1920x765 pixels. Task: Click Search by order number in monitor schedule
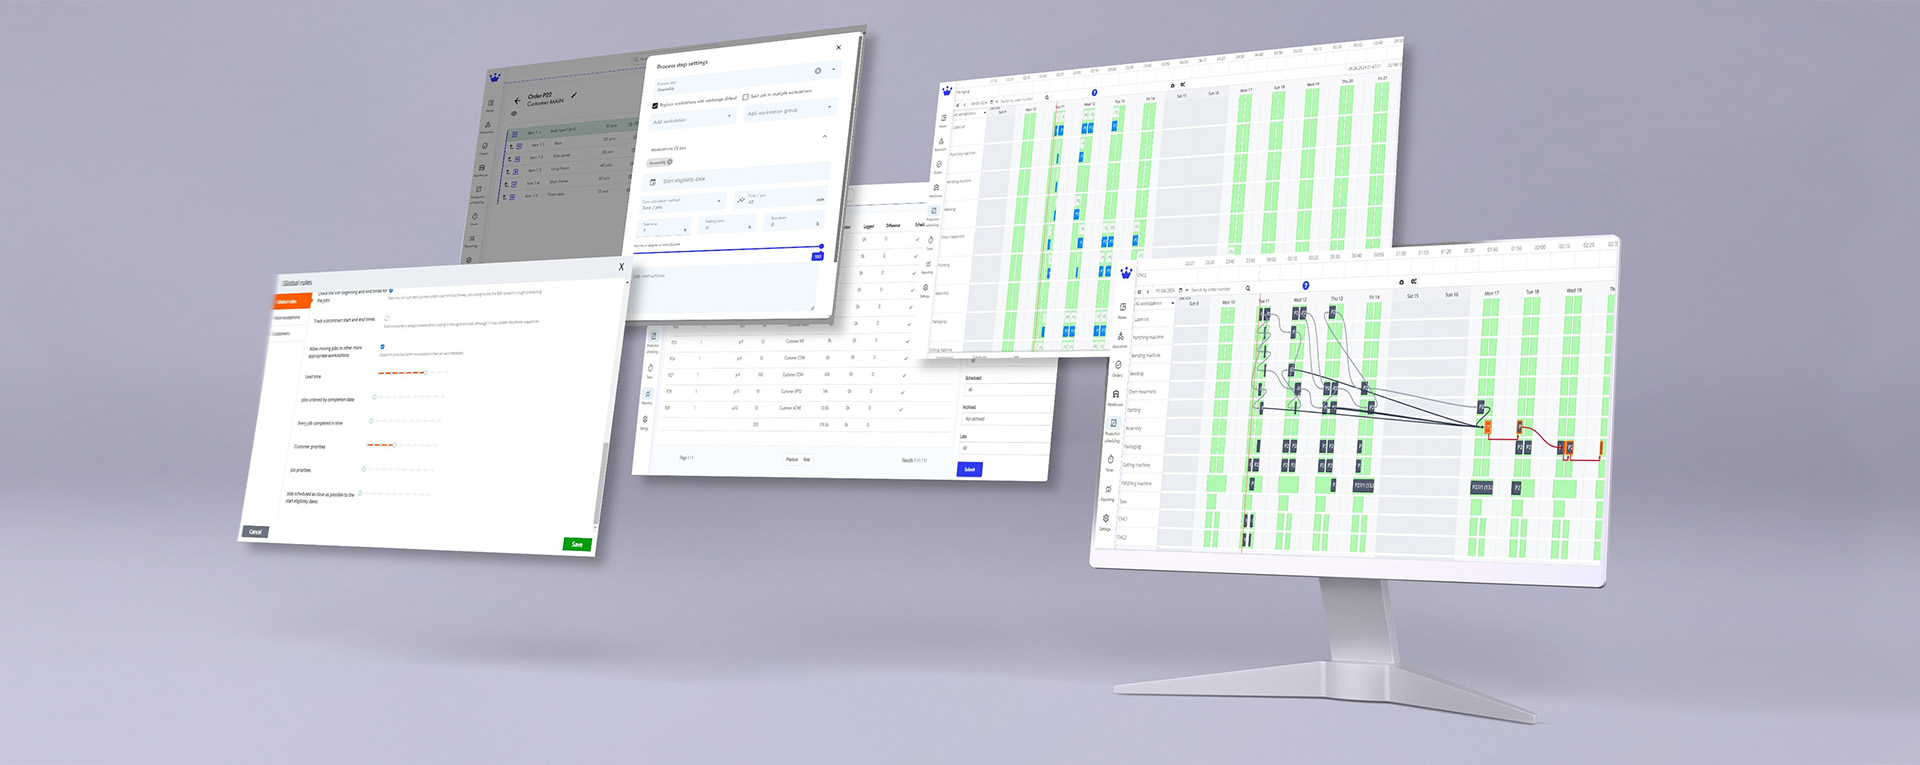[x=1210, y=289]
